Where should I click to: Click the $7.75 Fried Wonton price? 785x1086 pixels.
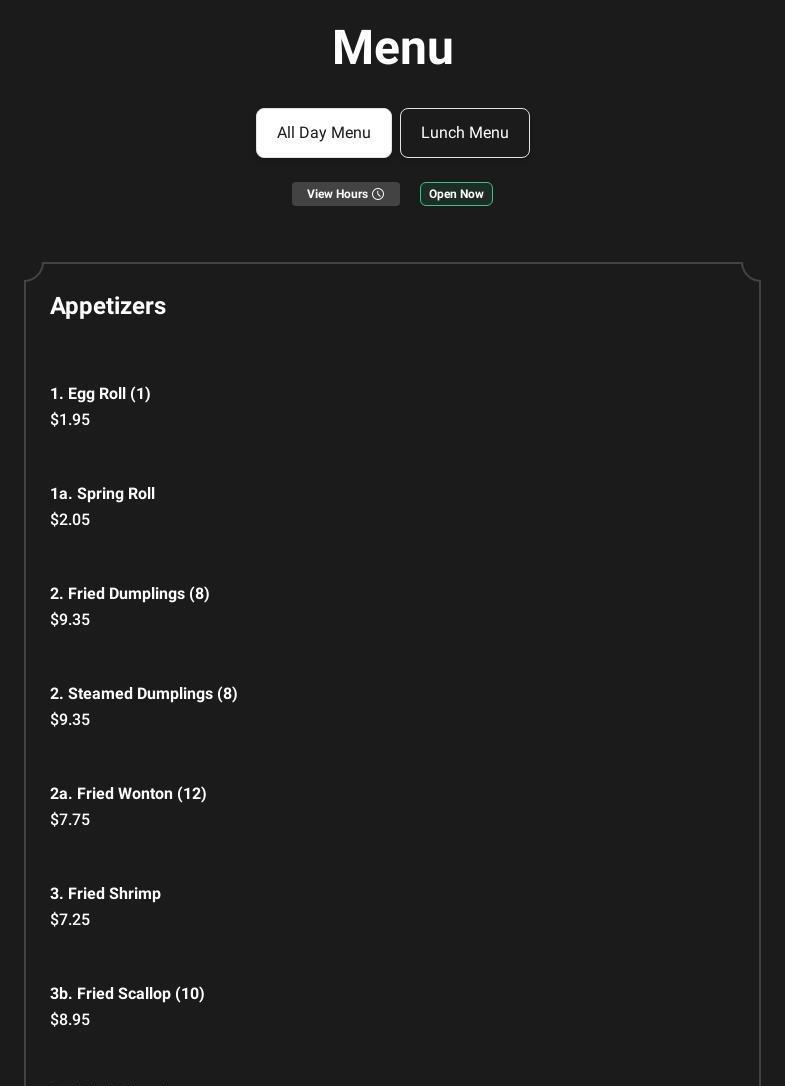[x=70, y=820]
